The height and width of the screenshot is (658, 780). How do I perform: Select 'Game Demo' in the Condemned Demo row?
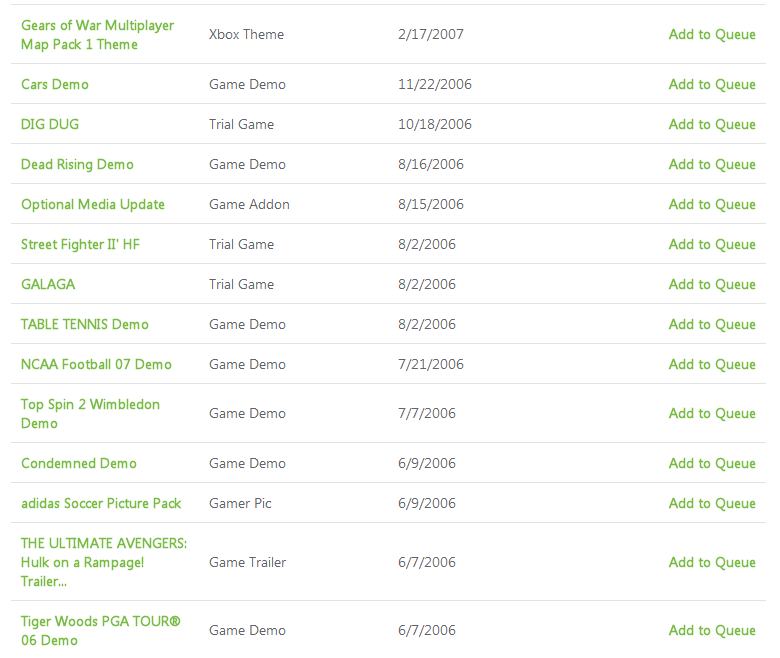point(247,464)
